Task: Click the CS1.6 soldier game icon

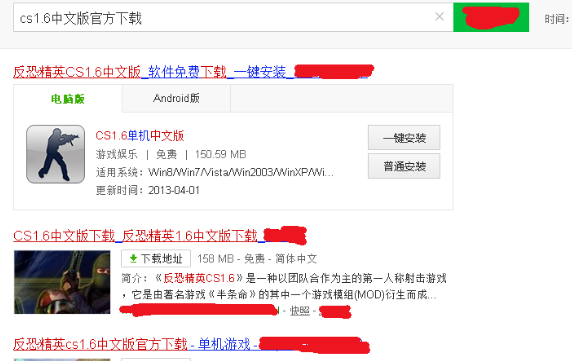Action: (x=55, y=154)
